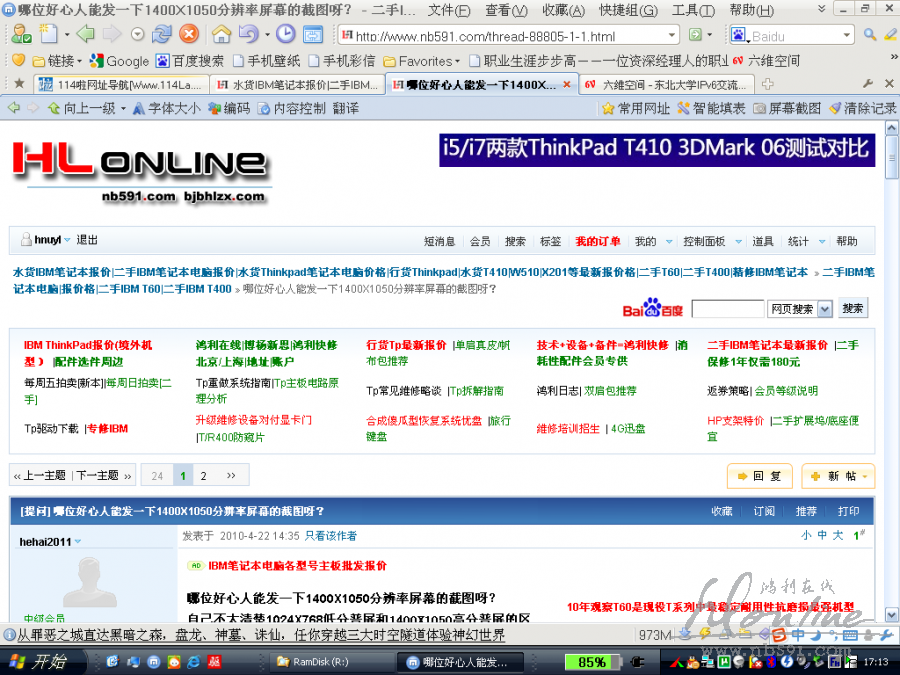Click the 回复 reply button
This screenshot has height=675, width=900.
pos(759,476)
